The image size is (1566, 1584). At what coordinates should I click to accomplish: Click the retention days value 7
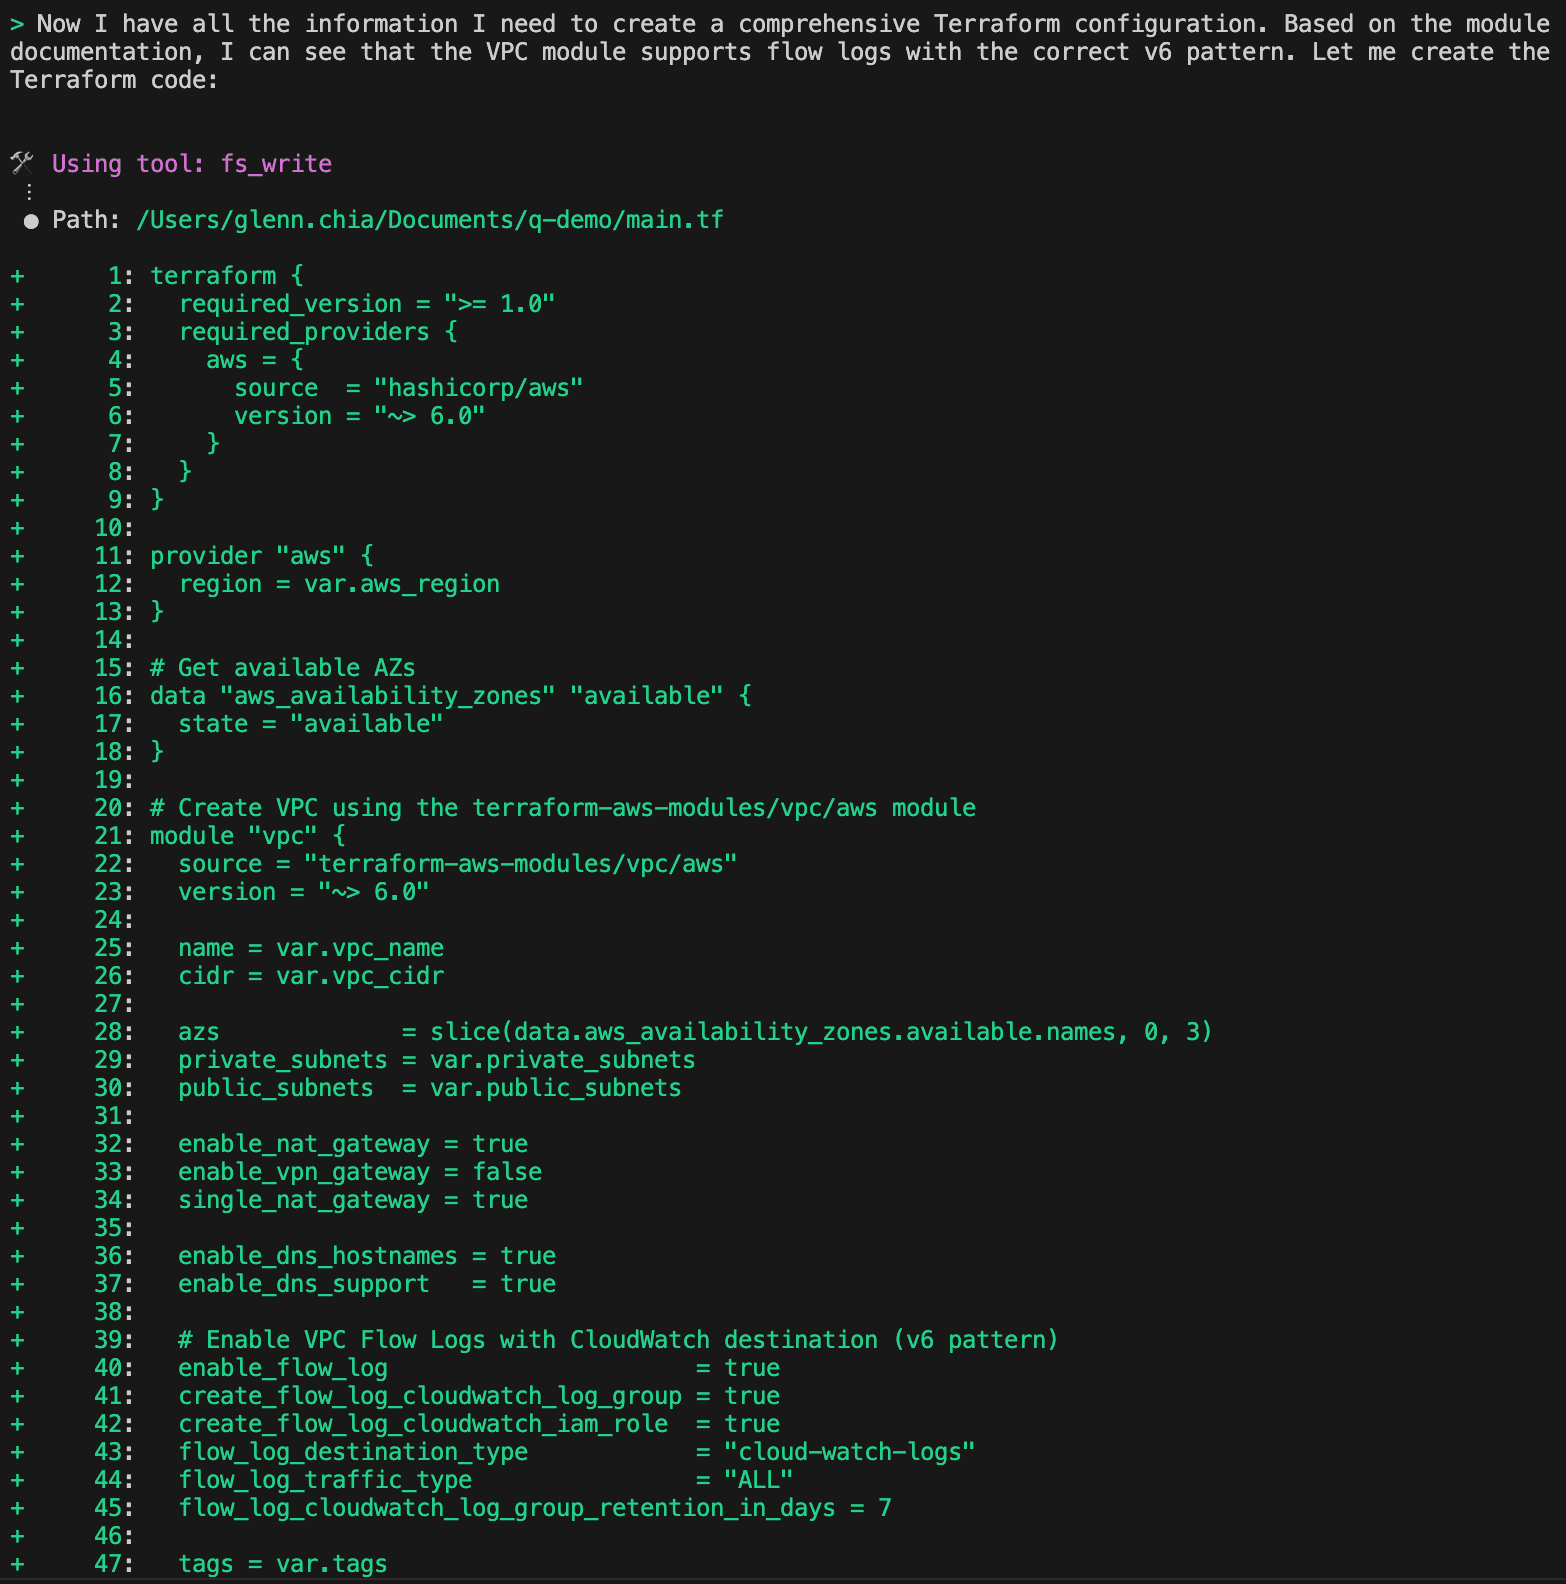(885, 1508)
